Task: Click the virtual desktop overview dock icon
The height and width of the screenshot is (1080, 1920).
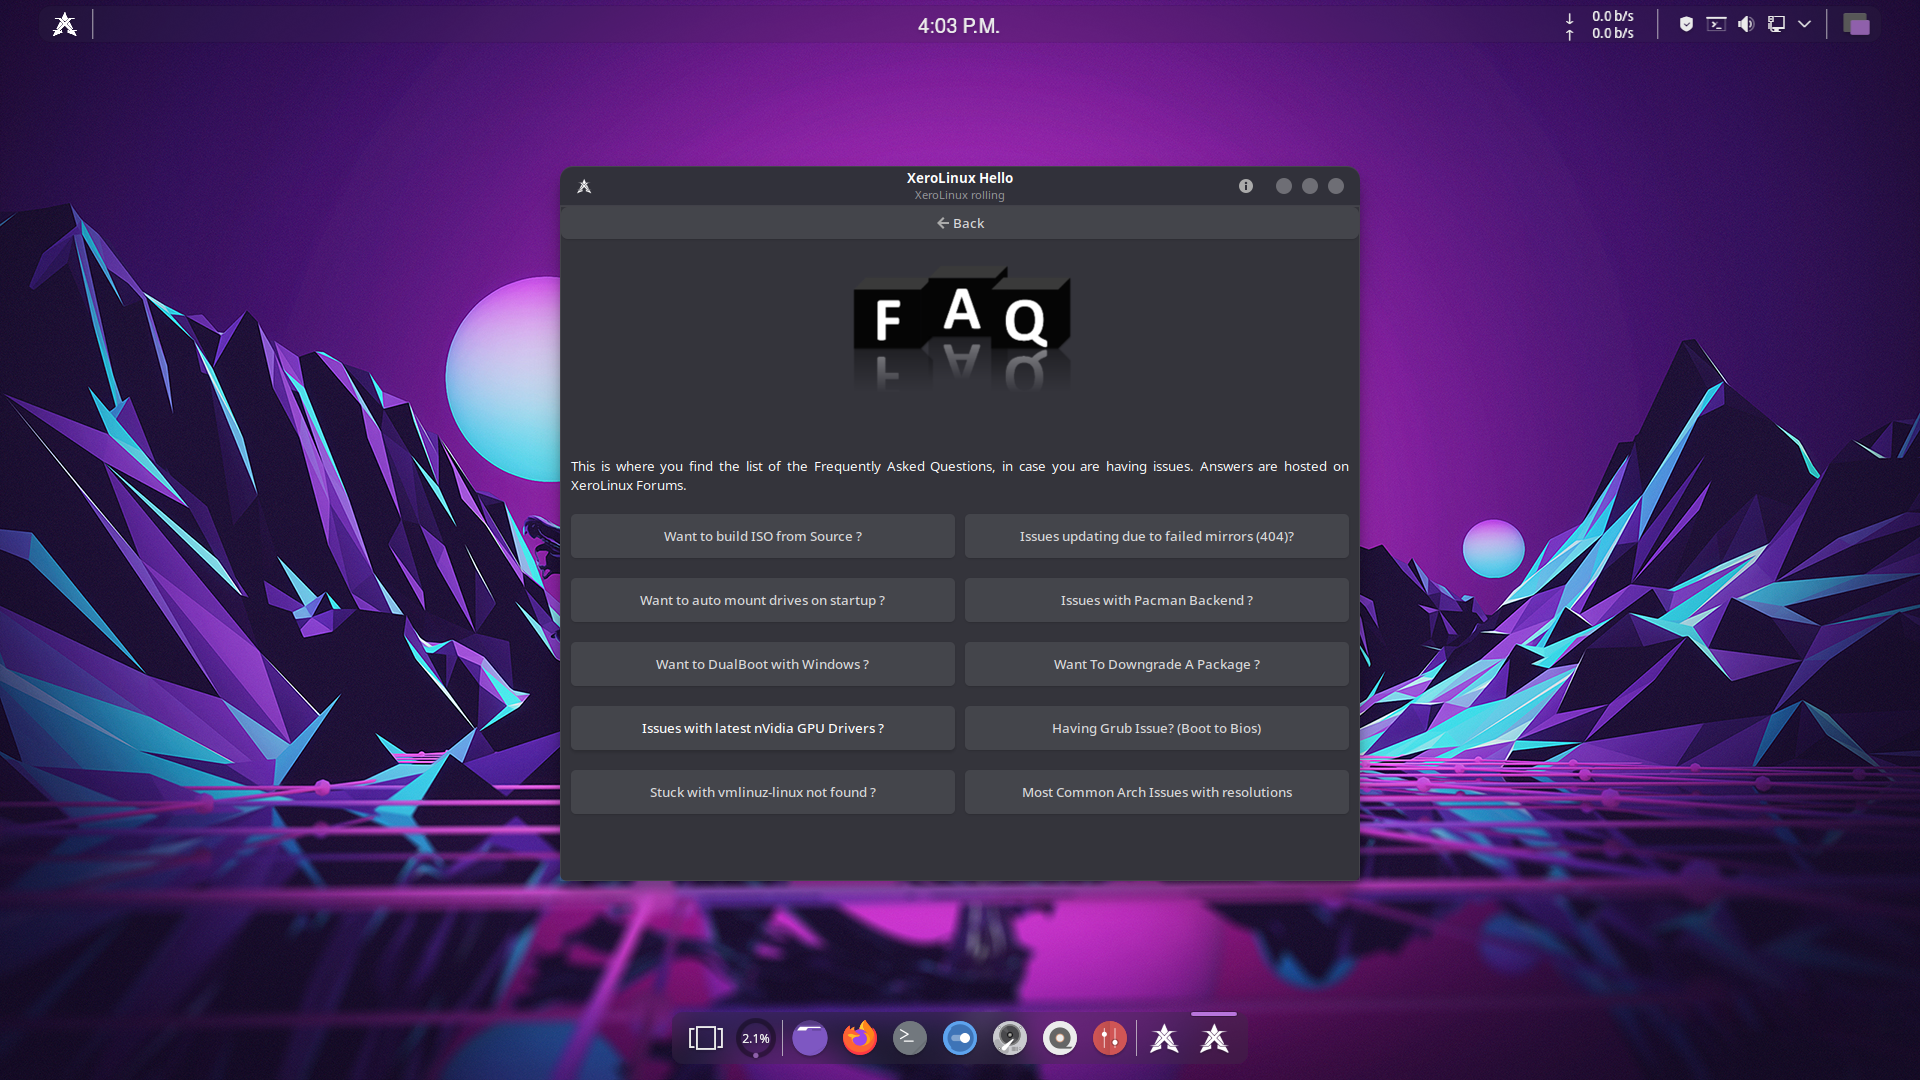Action: (706, 1038)
